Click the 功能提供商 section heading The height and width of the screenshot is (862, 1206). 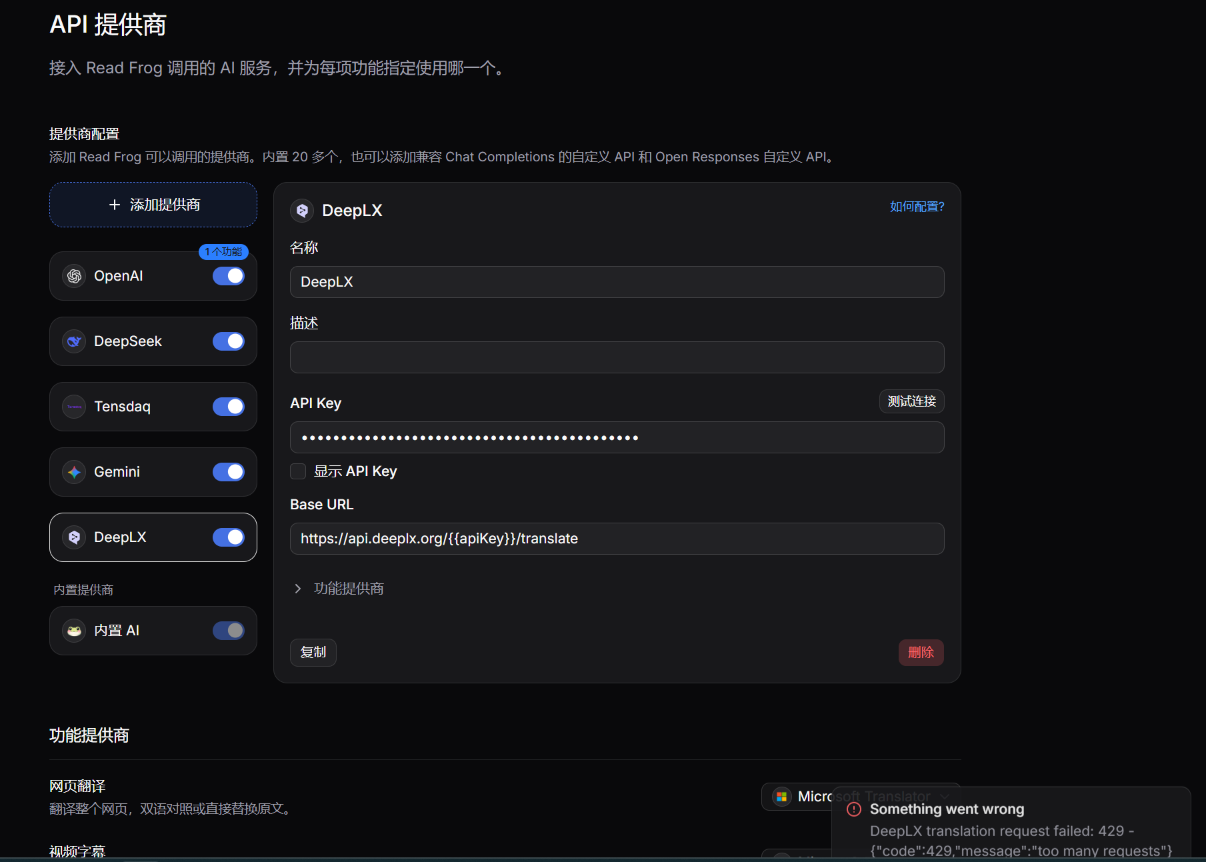coord(89,735)
